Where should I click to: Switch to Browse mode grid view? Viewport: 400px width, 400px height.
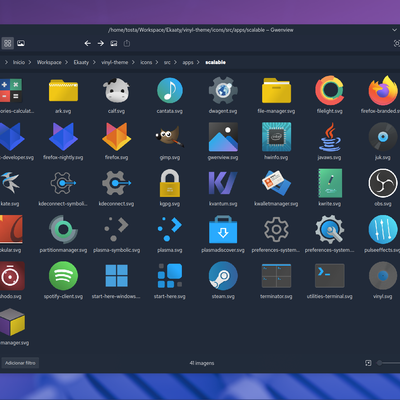click(x=8, y=43)
